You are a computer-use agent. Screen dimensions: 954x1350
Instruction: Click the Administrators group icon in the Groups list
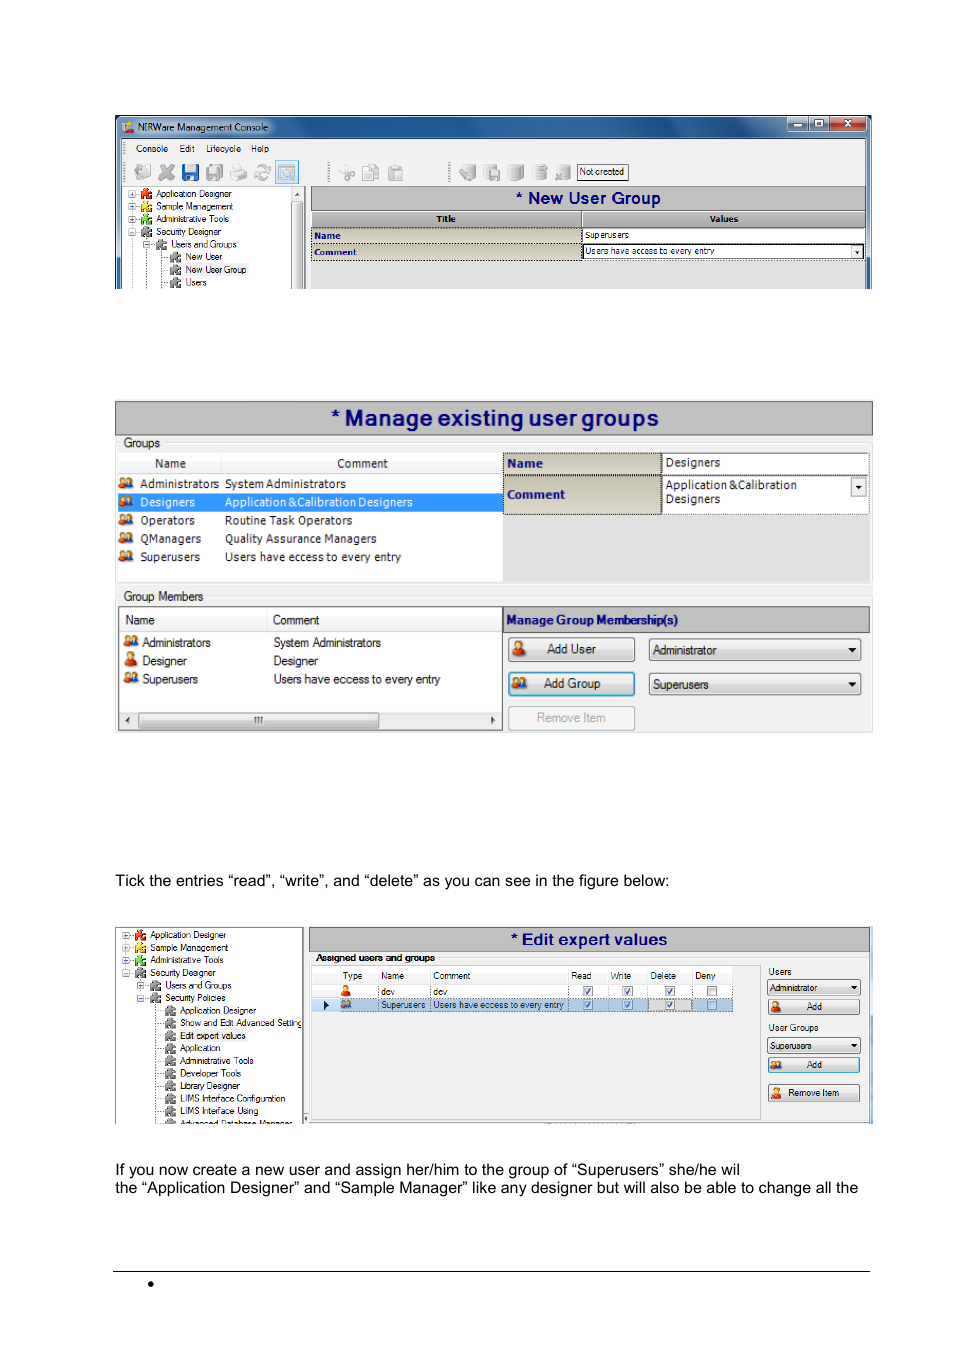(x=126, y=483)
